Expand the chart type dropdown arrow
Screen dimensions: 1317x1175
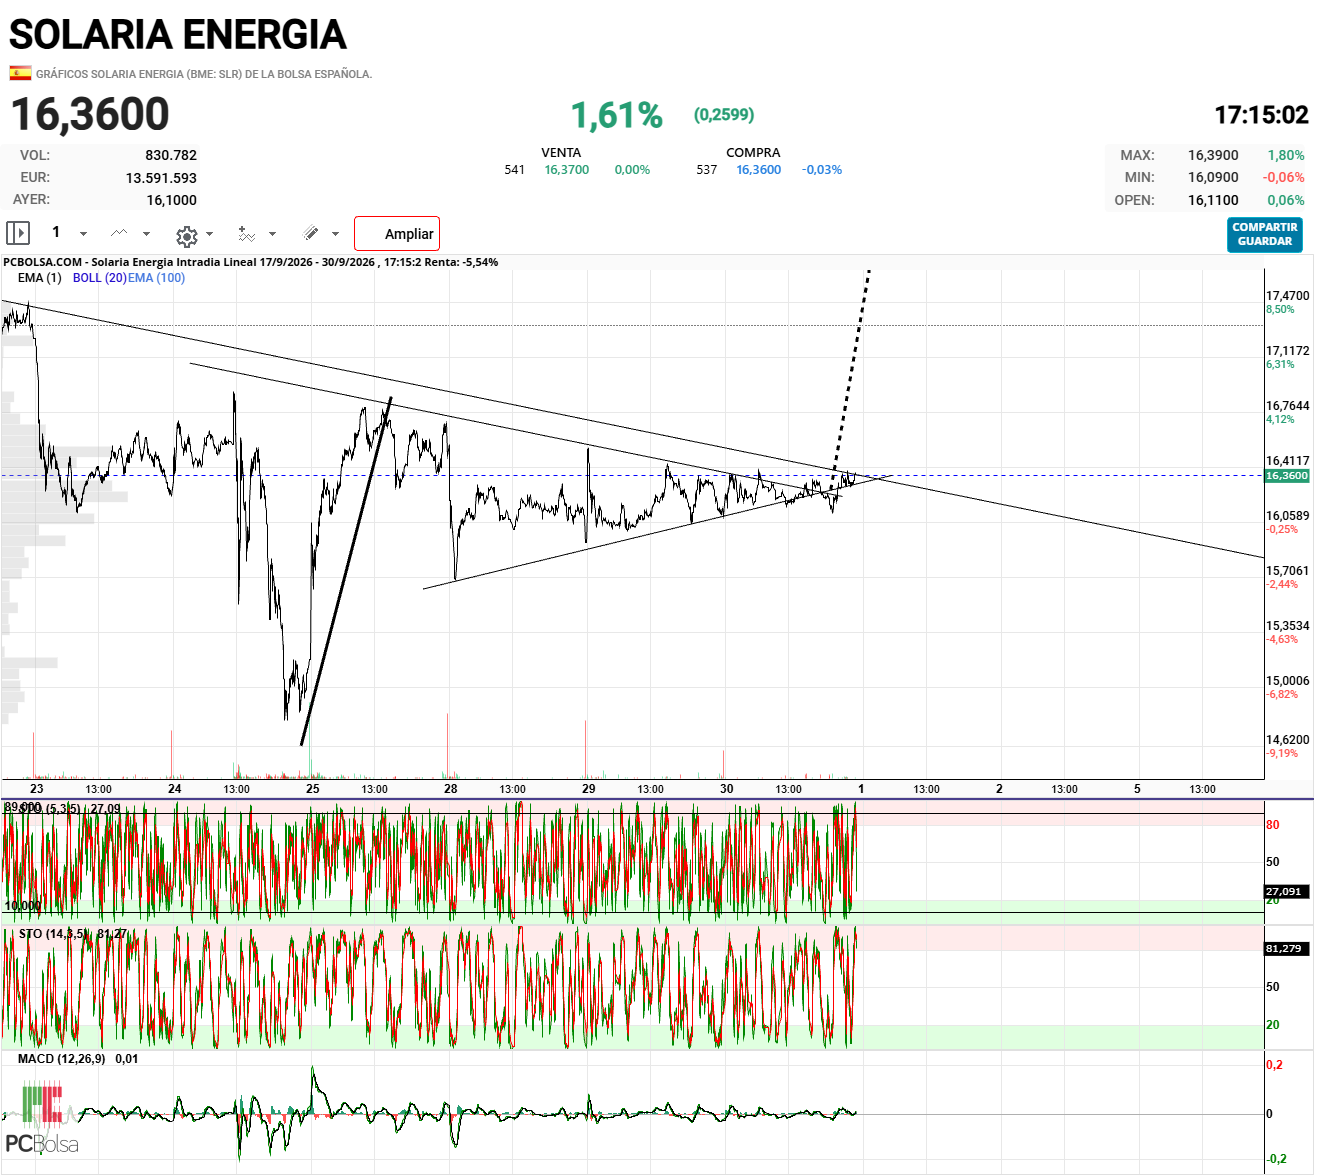coord(146,234)
